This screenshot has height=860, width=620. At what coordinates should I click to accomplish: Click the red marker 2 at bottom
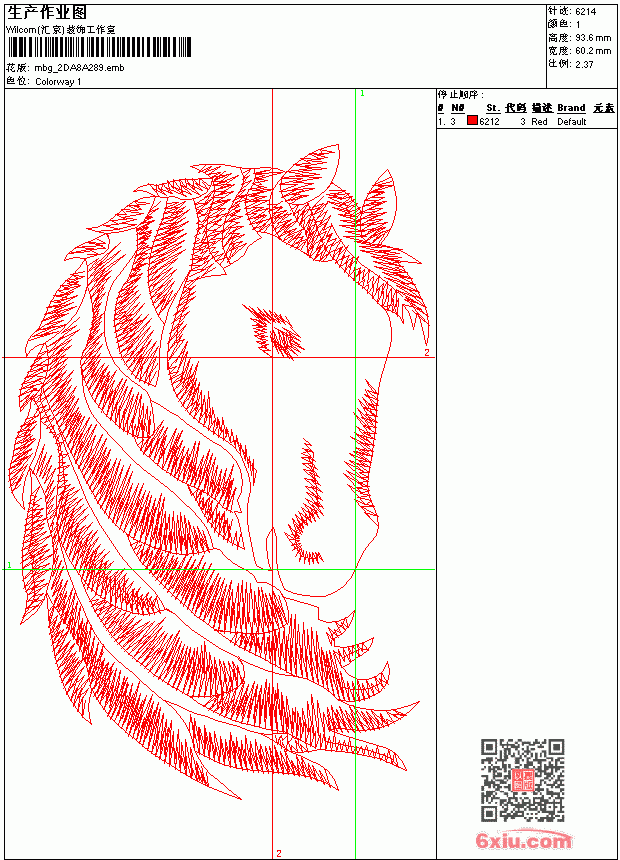(x=279, y=853)
